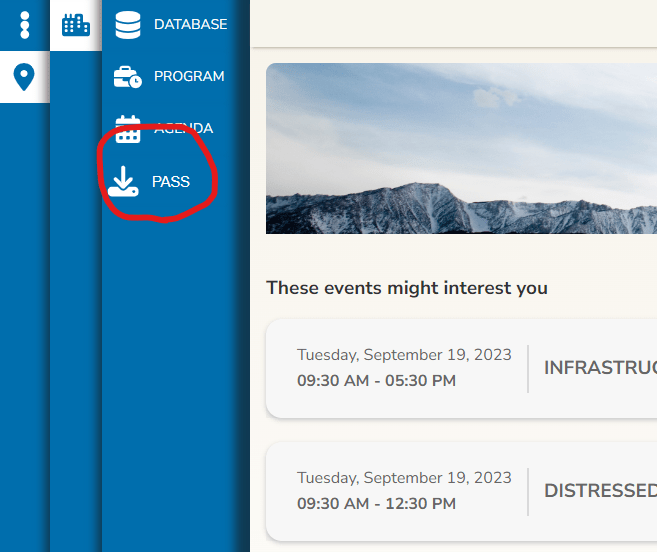Screen dimensions: 657x552
Task: Click the 'These events might interest you' heading
Action: tap(407, 288)
